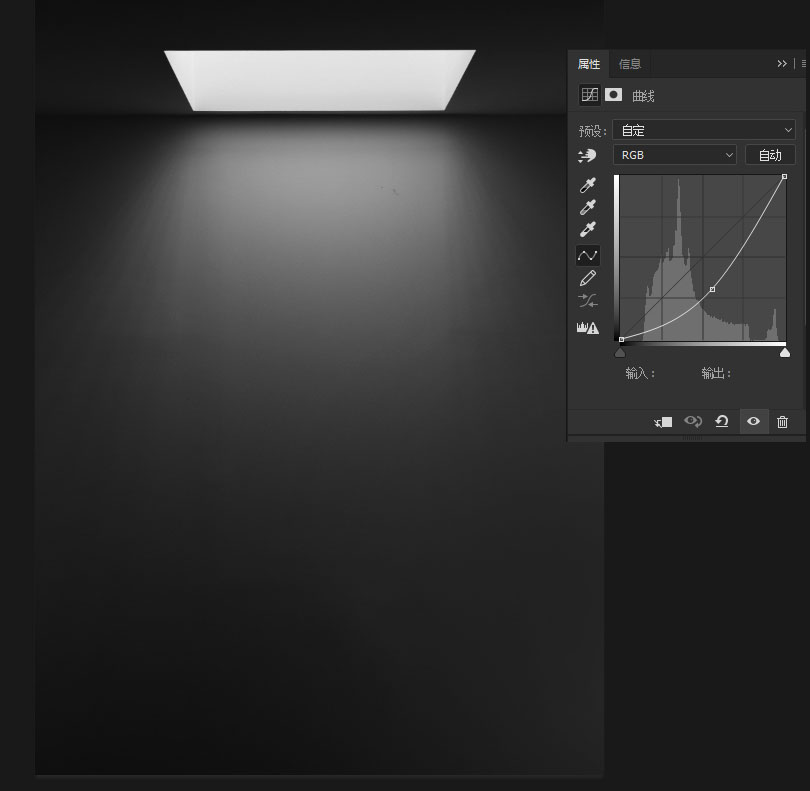This screenshot has width=810, height=791.
Task: Pick the white point eyedropper
Action: pos(588,230)
